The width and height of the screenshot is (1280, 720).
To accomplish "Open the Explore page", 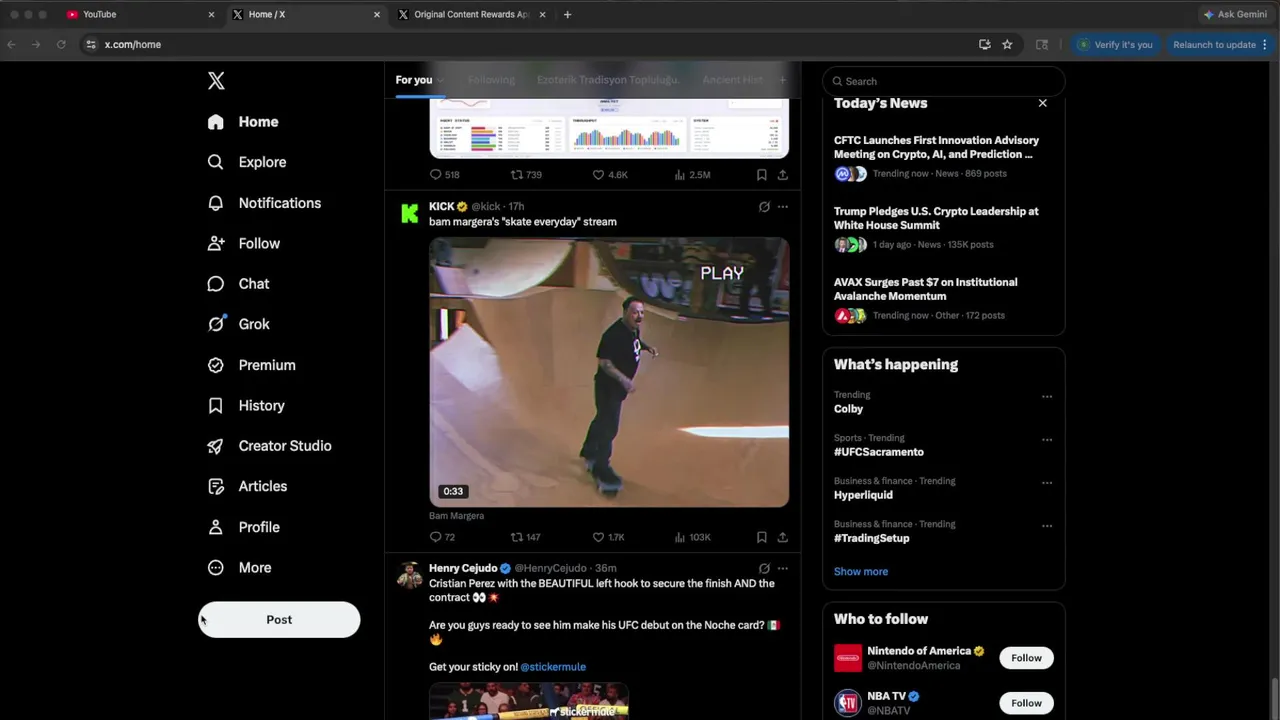I will coord(247,162).
